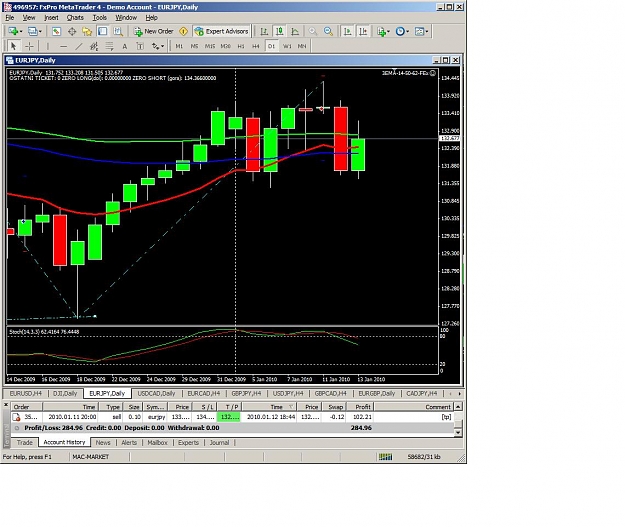Select the Fibonacci retracement tool

(x=109, y=46)
